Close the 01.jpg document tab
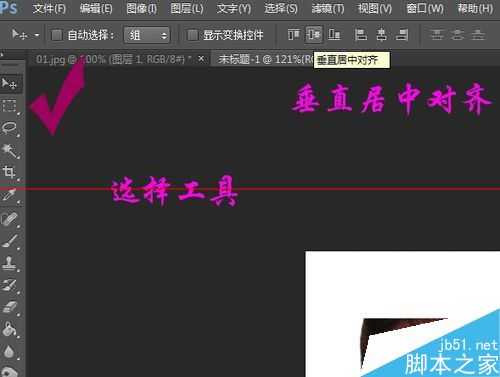Viewport: 500px width, 377px height. point(201,59)
